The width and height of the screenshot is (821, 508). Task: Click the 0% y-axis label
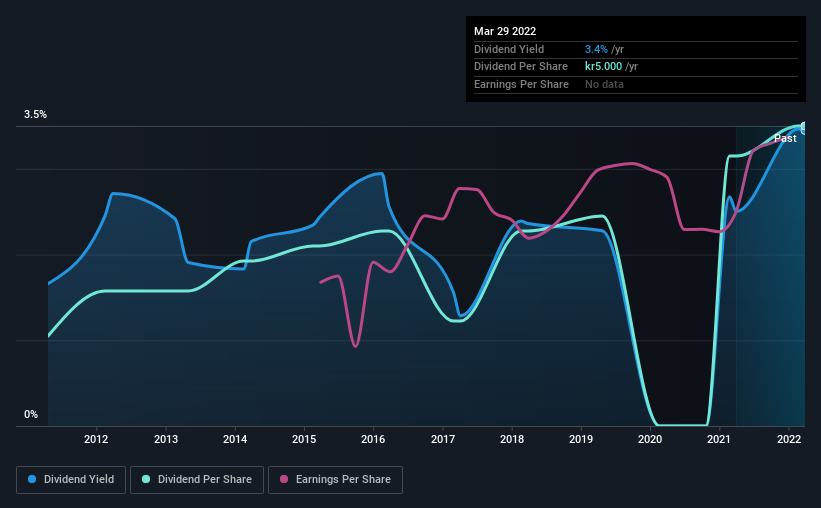pyautogui.click(x=31, y=414)
